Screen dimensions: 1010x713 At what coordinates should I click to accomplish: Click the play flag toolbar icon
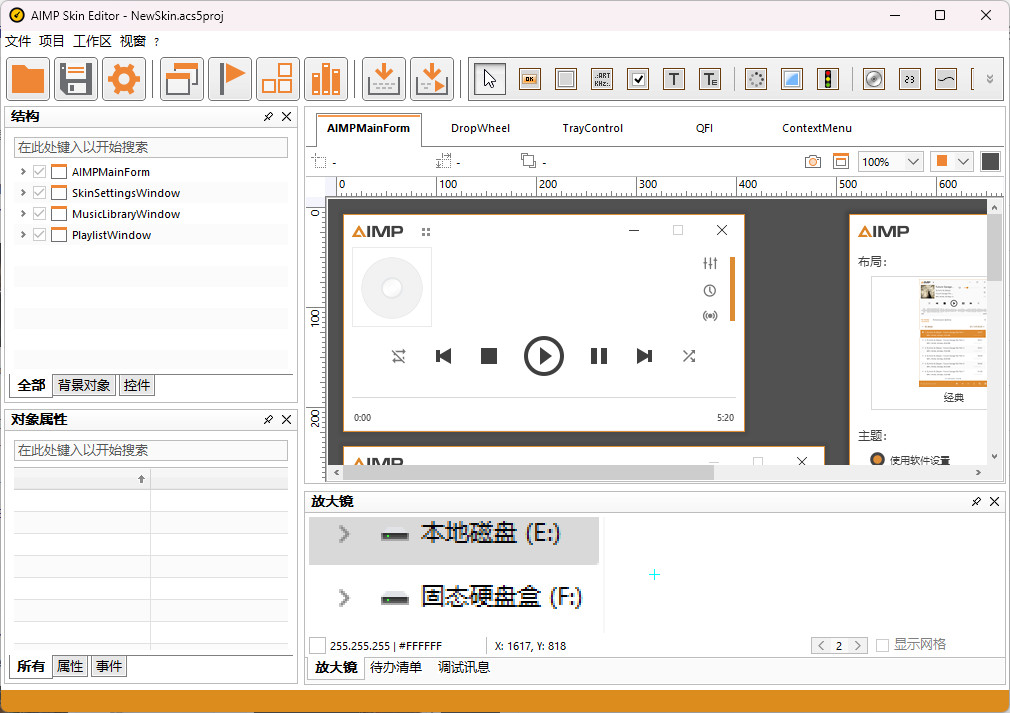tap(230, 79)
